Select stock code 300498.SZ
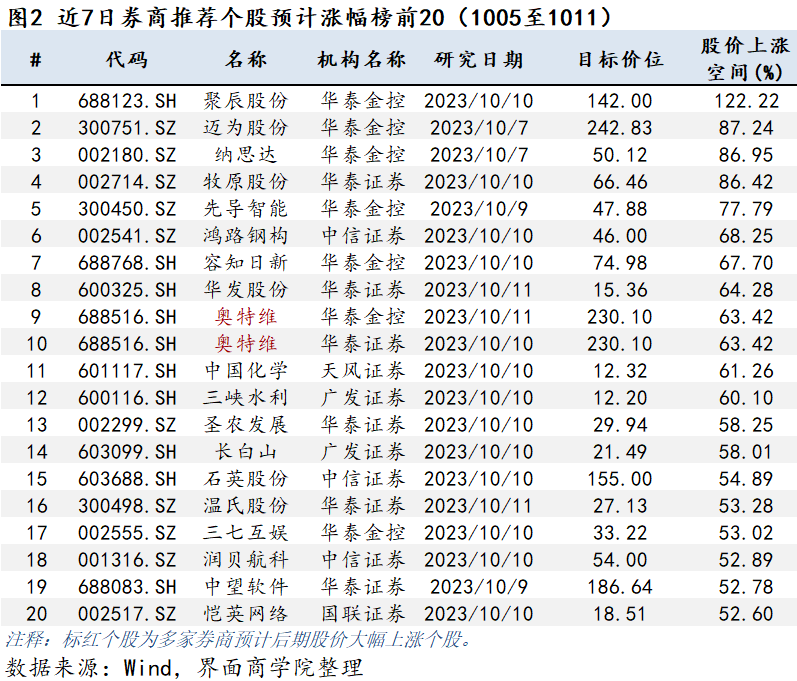 (x=127, y=506)
